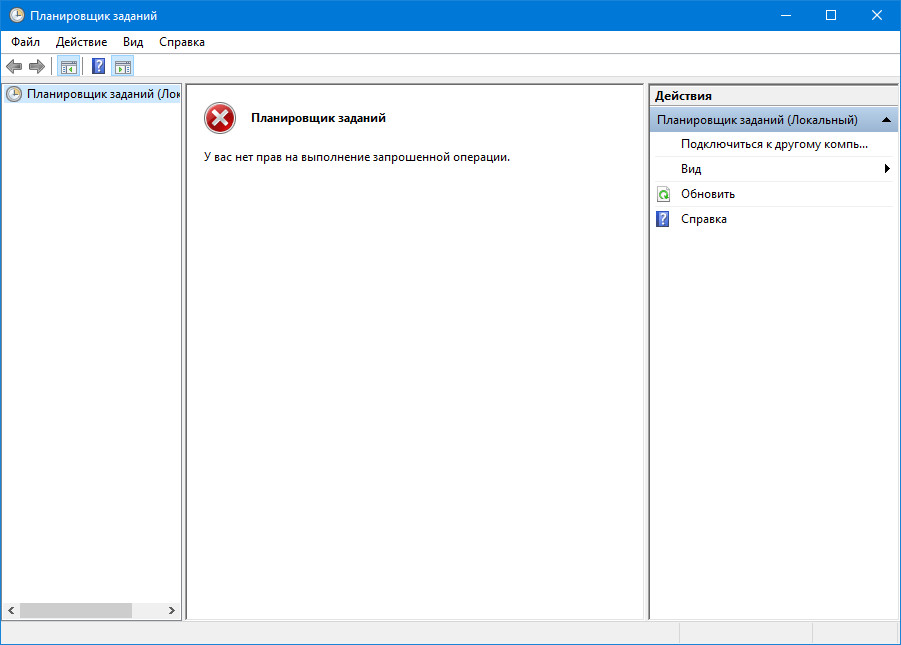Screen dimensions: 901x645
Task: Open the Справка menu in the menu bar
Action: coord(182,42)
